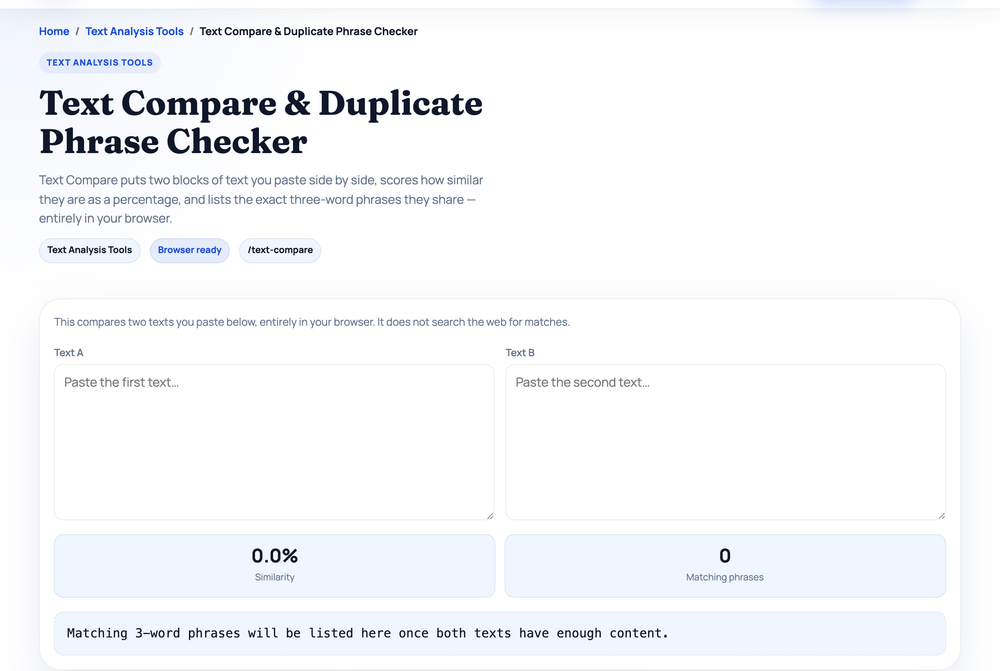Click the browser-only comparison notice text
The height and width of the screenshot is (671, 1000).
[312, 322]
